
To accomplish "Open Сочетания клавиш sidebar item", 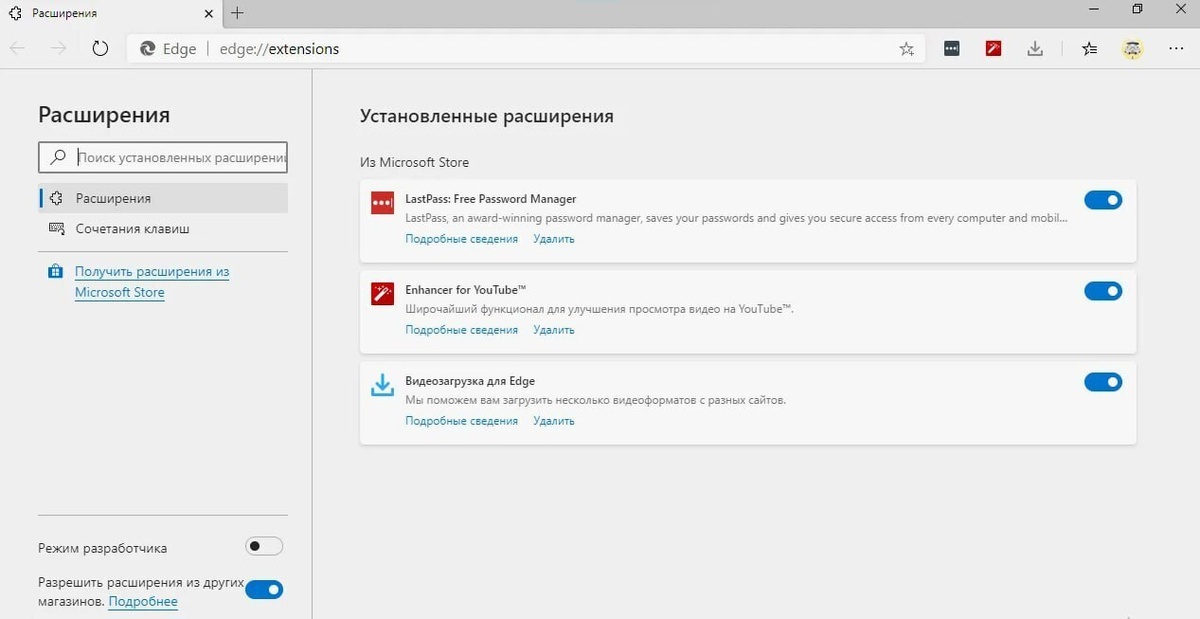I will 163,228.
